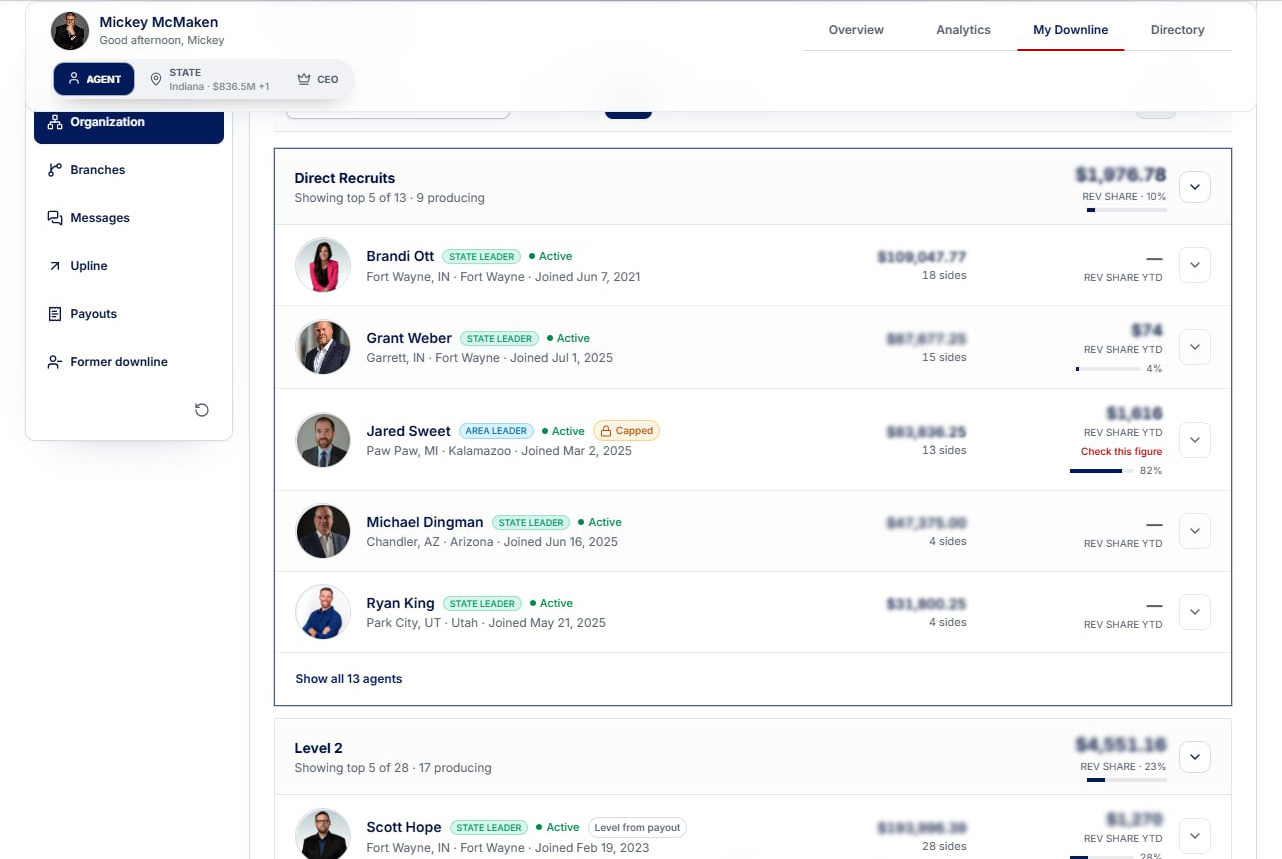
Task: Click Show all 13 agents link
Action: 348,679
